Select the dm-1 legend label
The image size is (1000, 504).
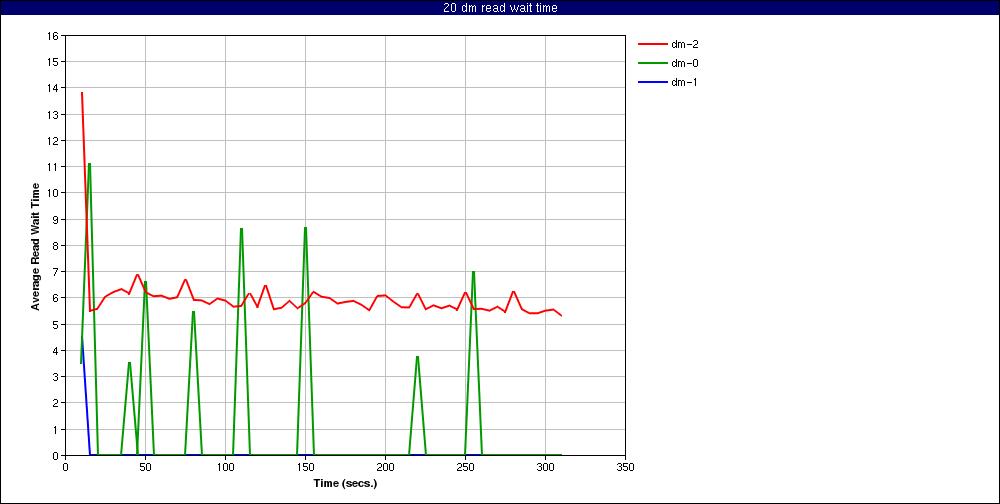(684, 82)
